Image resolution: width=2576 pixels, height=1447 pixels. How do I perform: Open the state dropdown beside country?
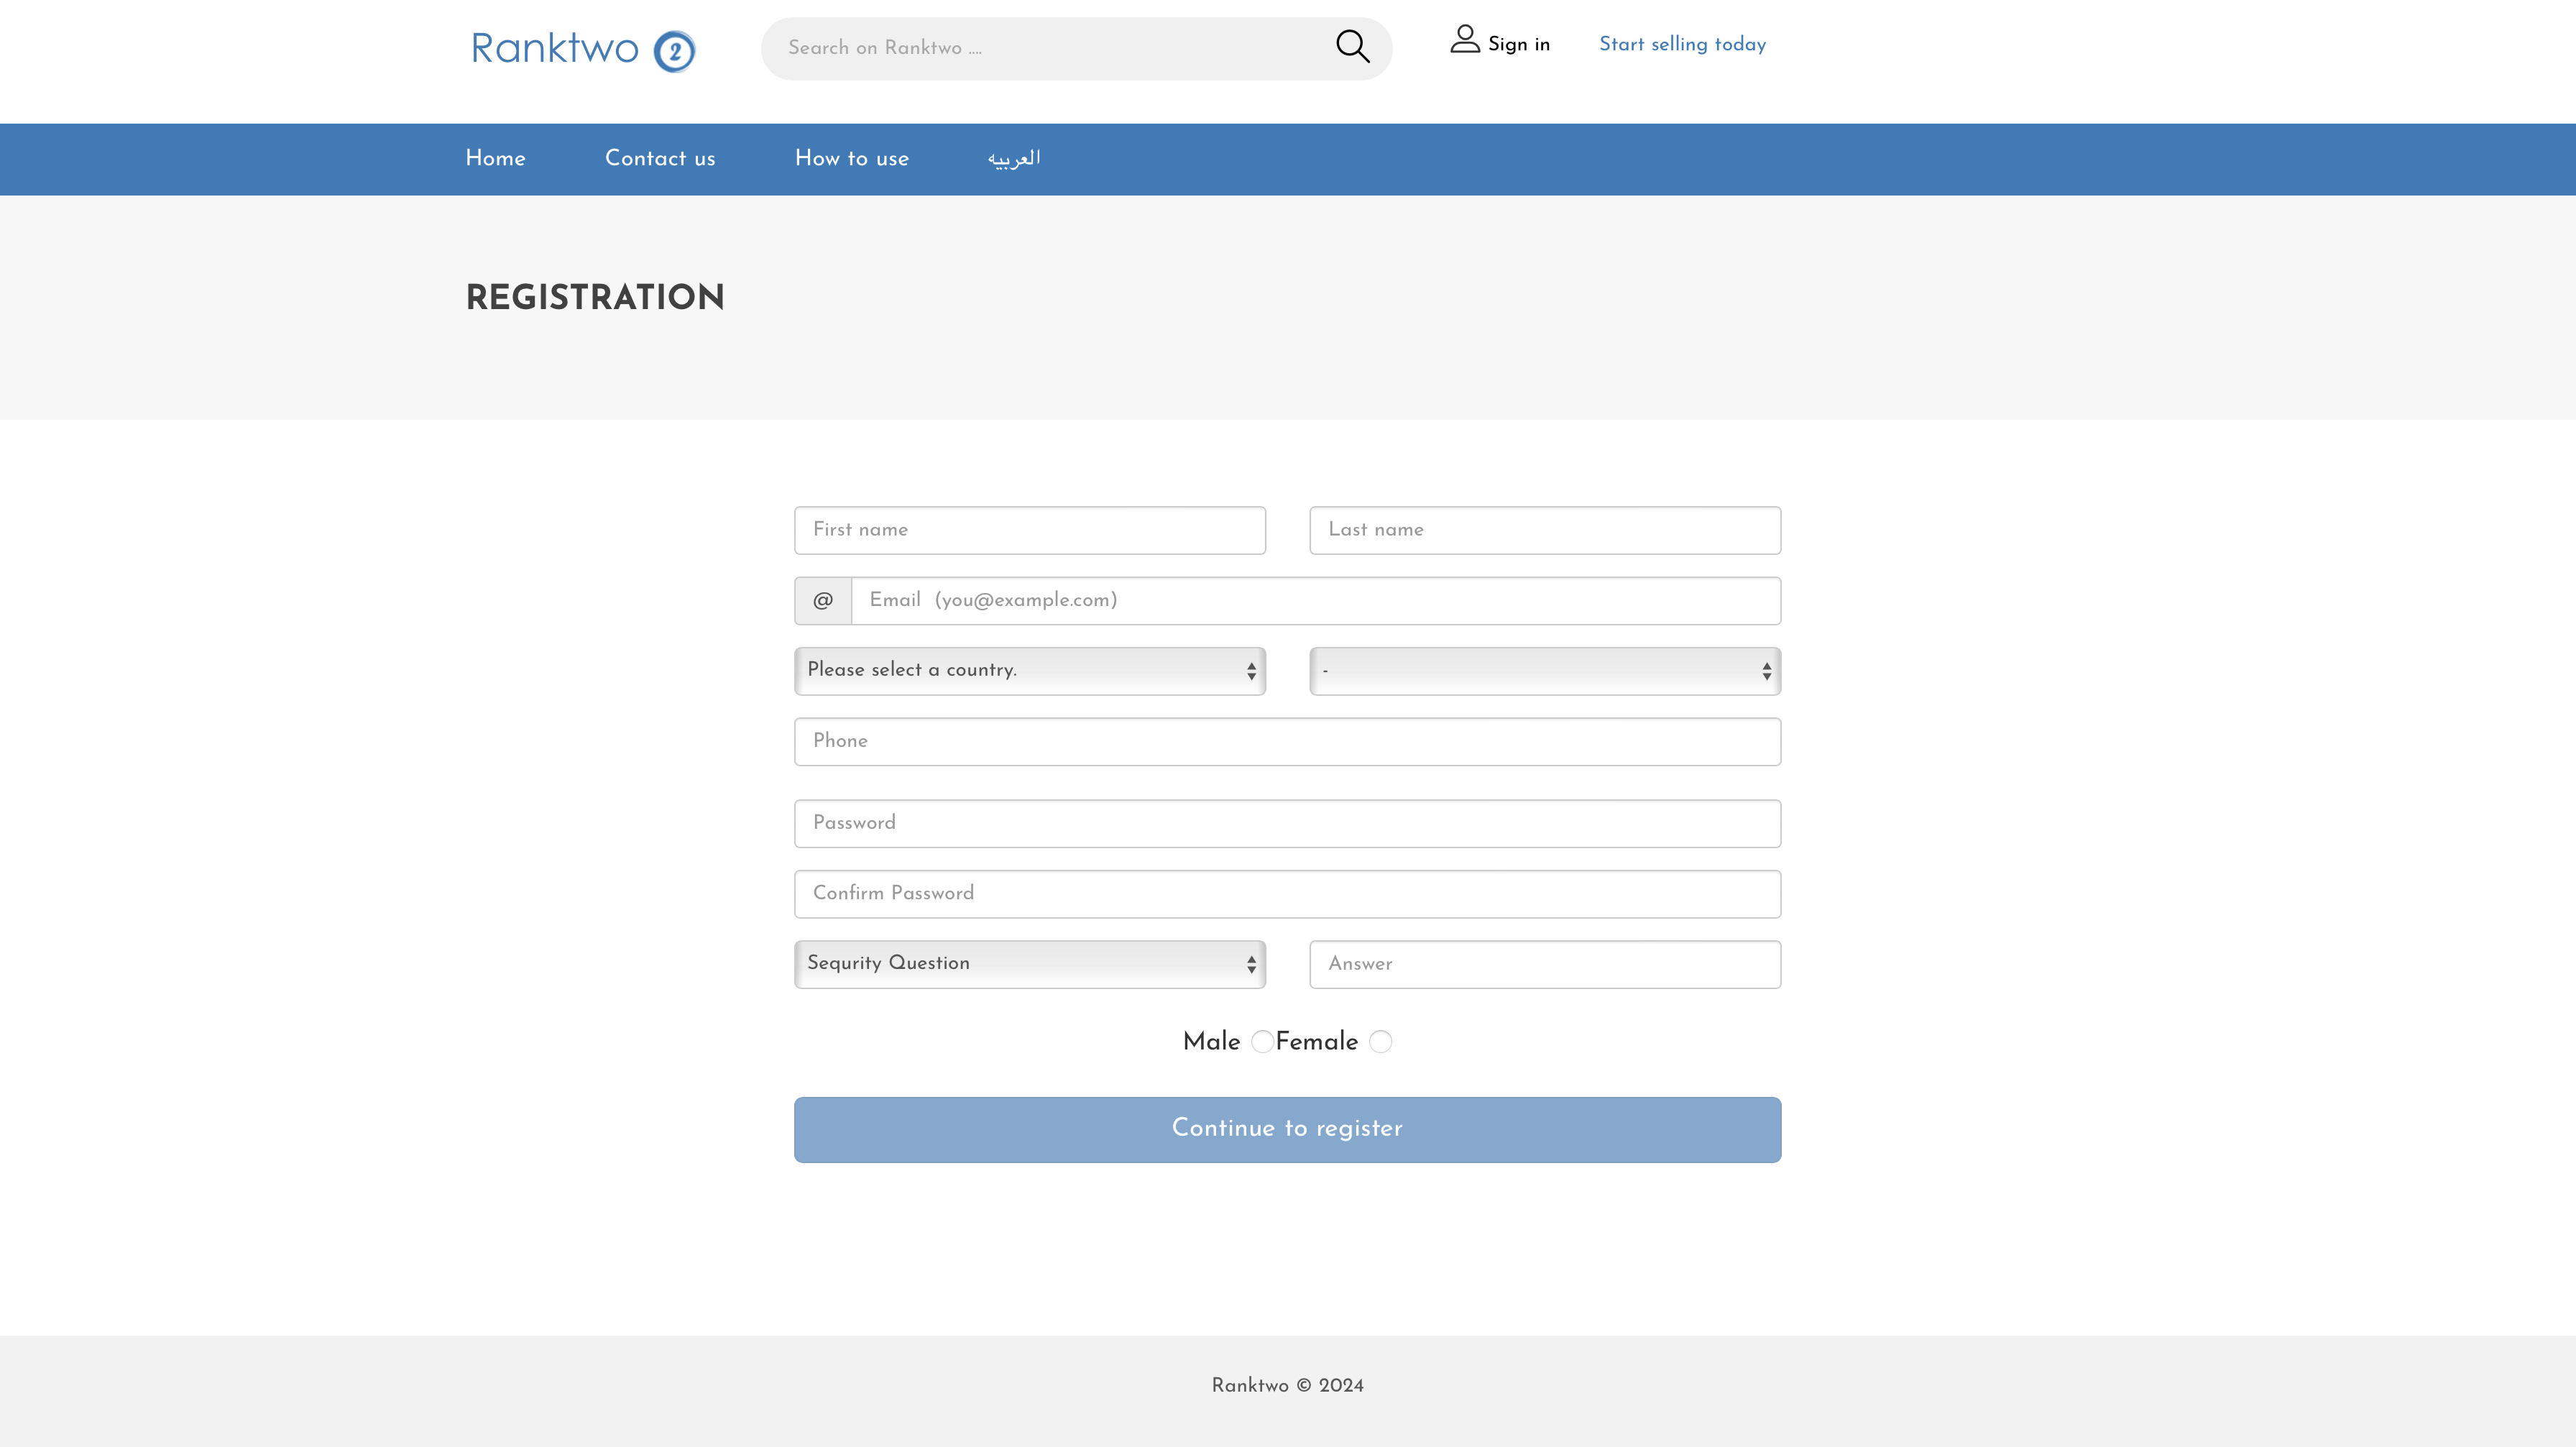(1545, 671)
